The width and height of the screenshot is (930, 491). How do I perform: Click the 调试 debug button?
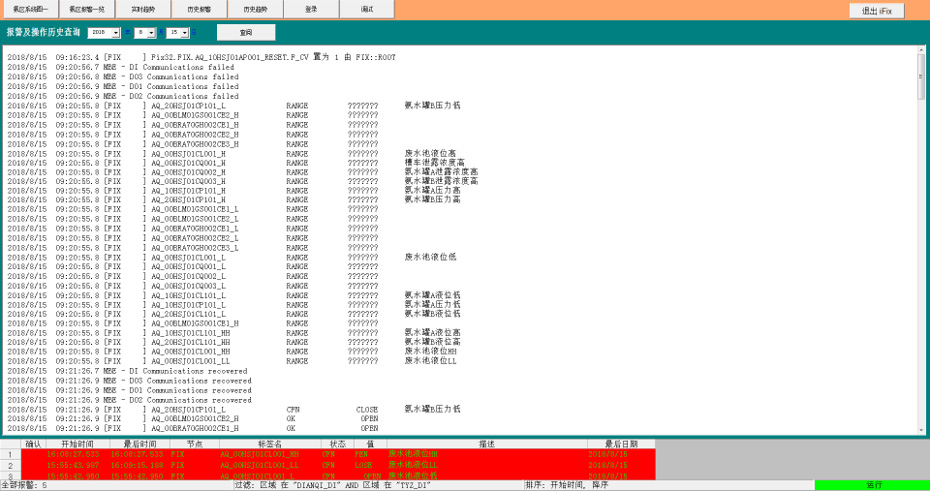(x=367, y=9)
